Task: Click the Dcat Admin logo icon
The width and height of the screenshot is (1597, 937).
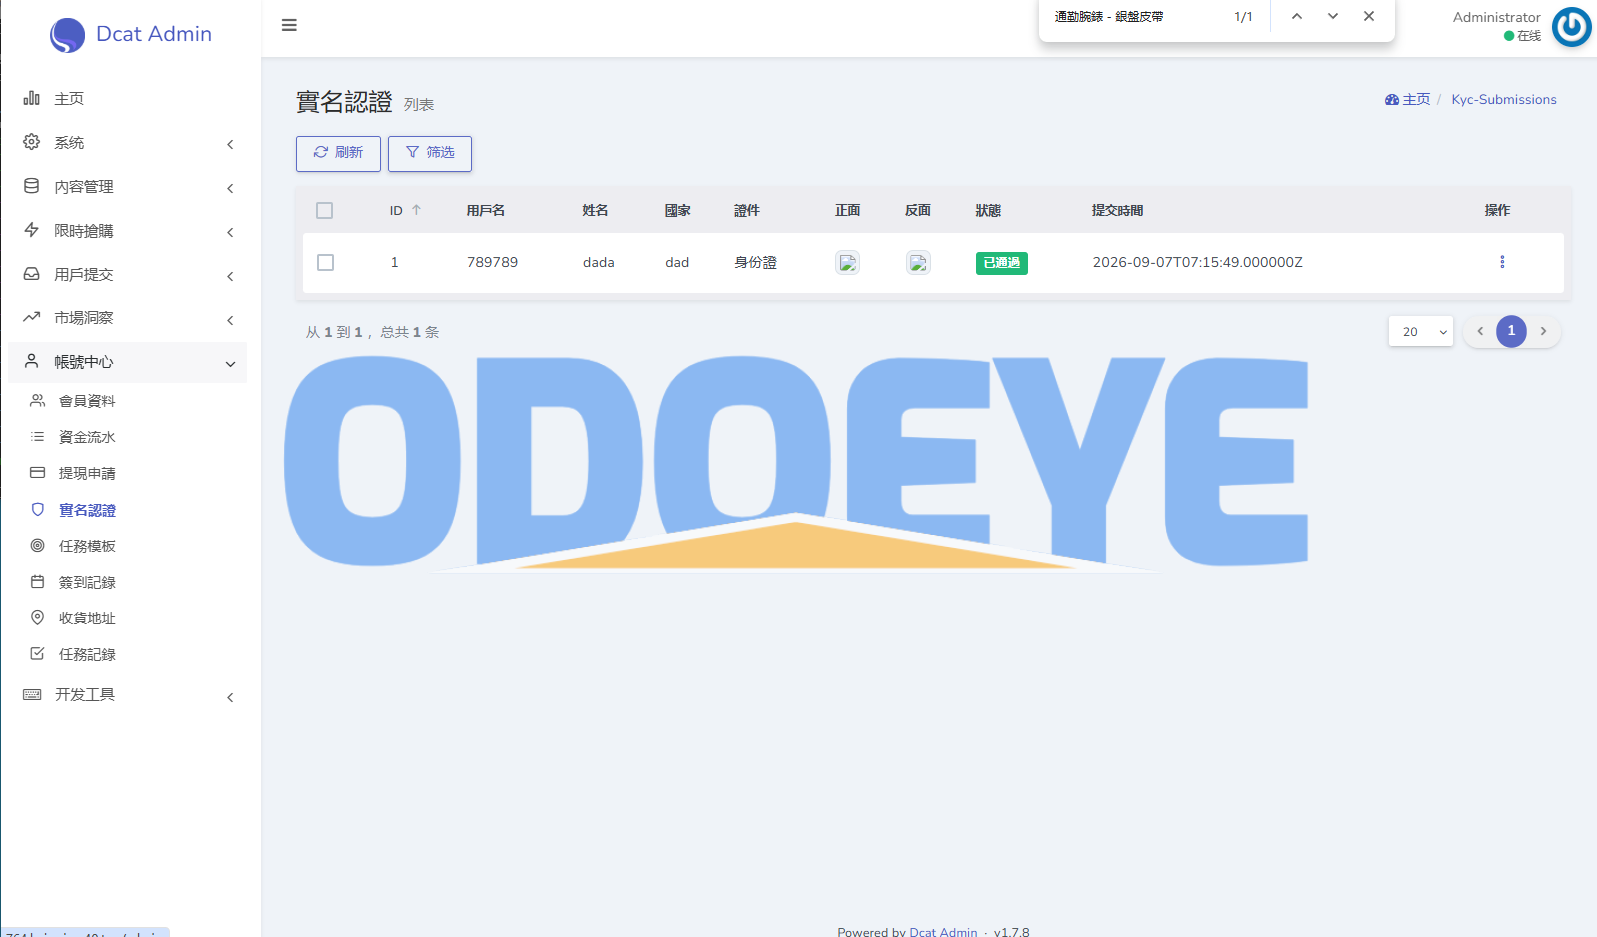Action: click(67, 35)
